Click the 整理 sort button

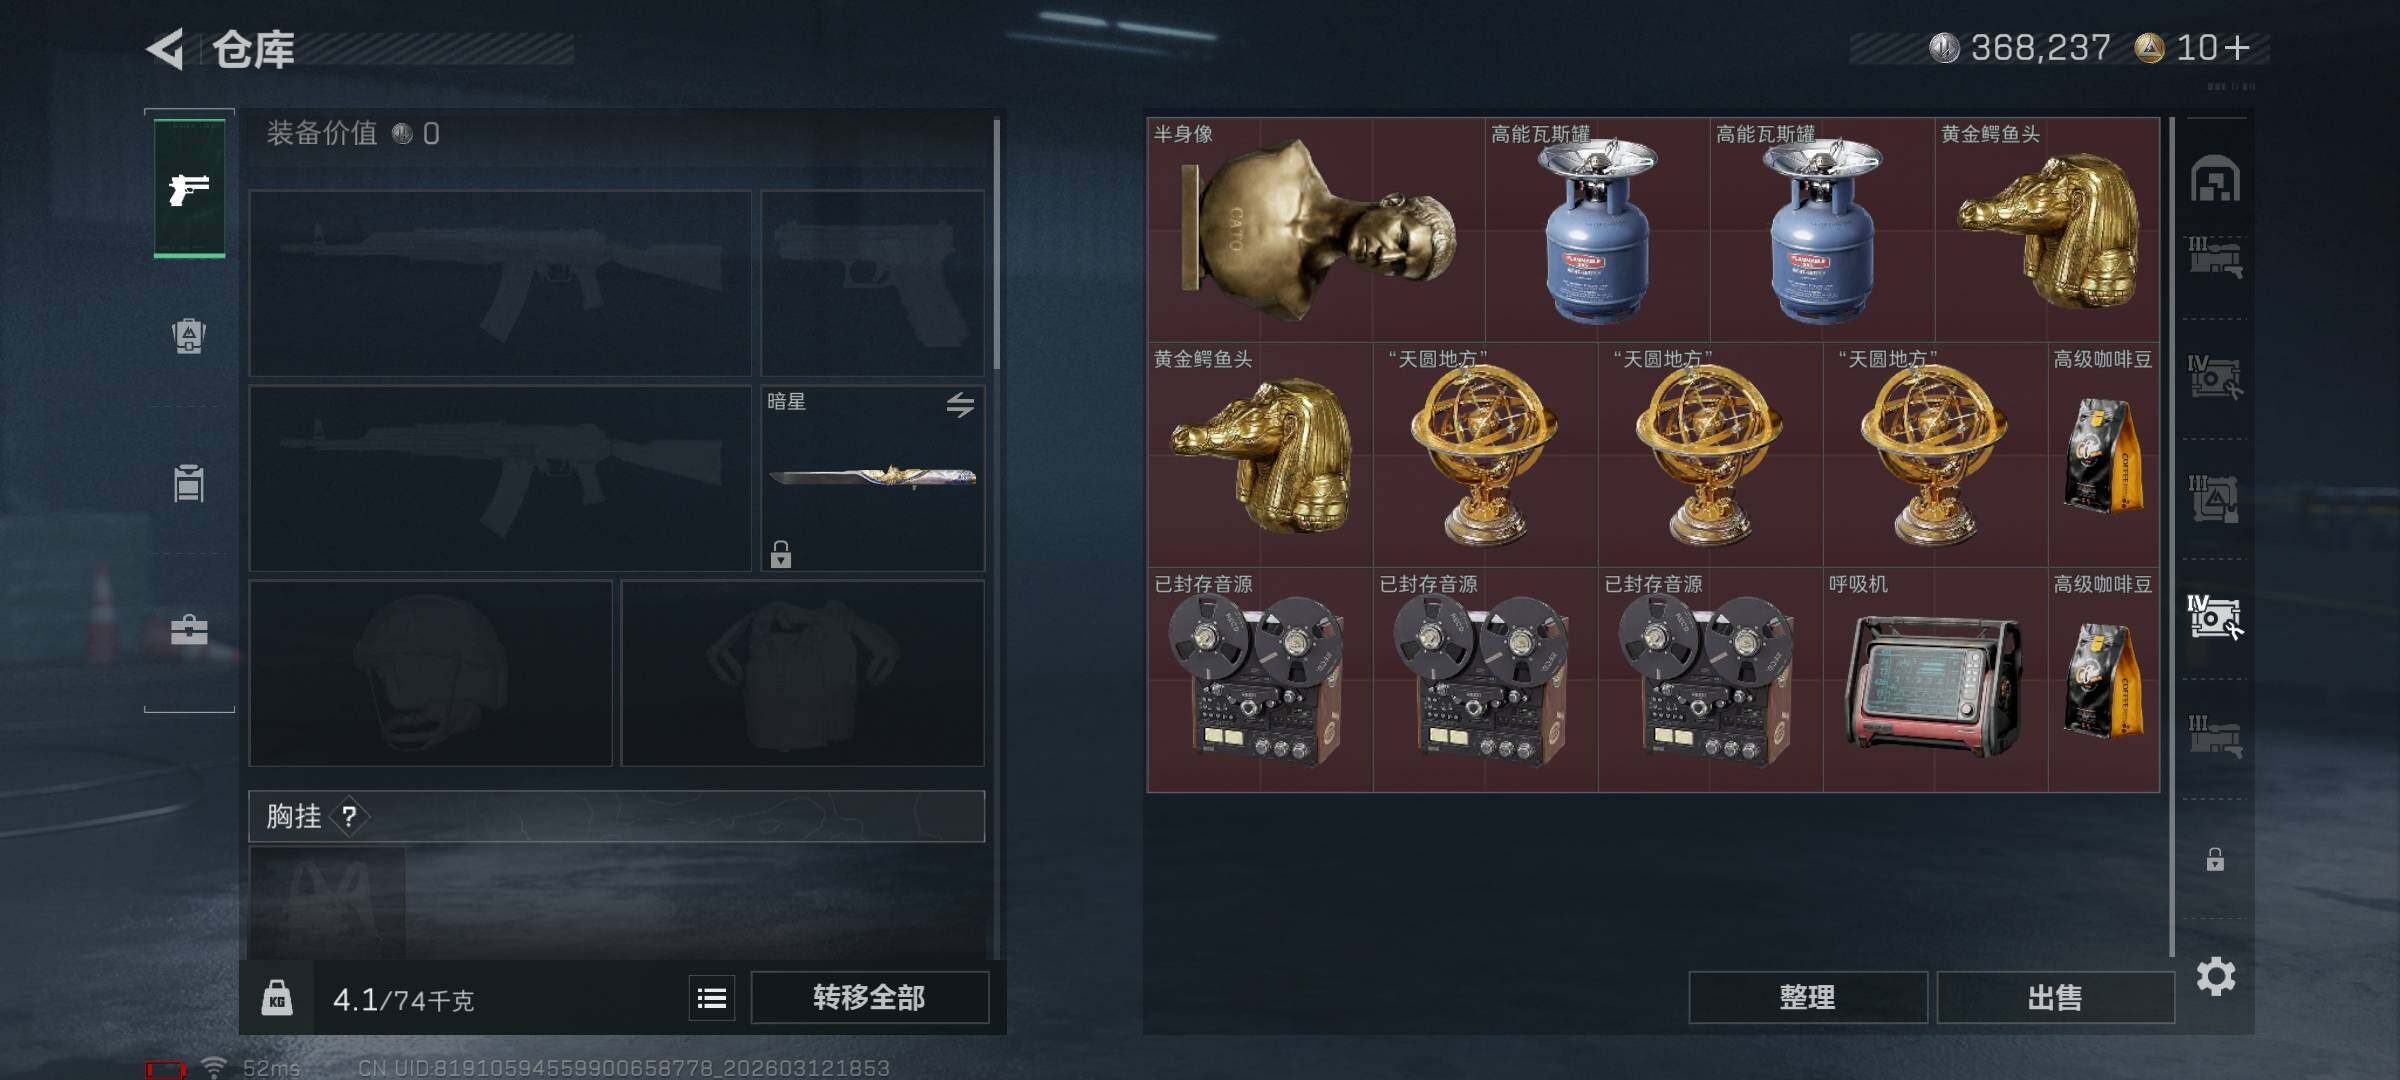[1808, 997]
